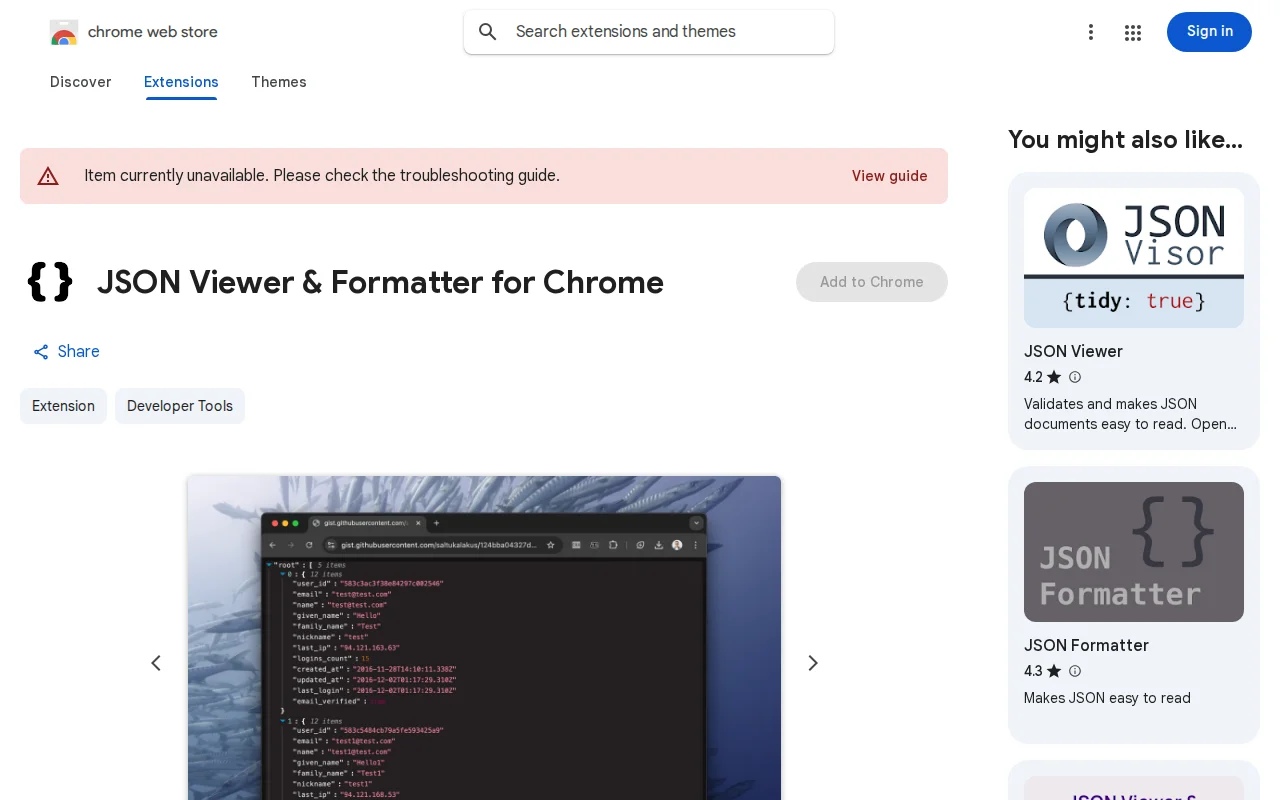Click the View guide link
This screenshot has height=800, width=1280.
(x=890, y=176)
